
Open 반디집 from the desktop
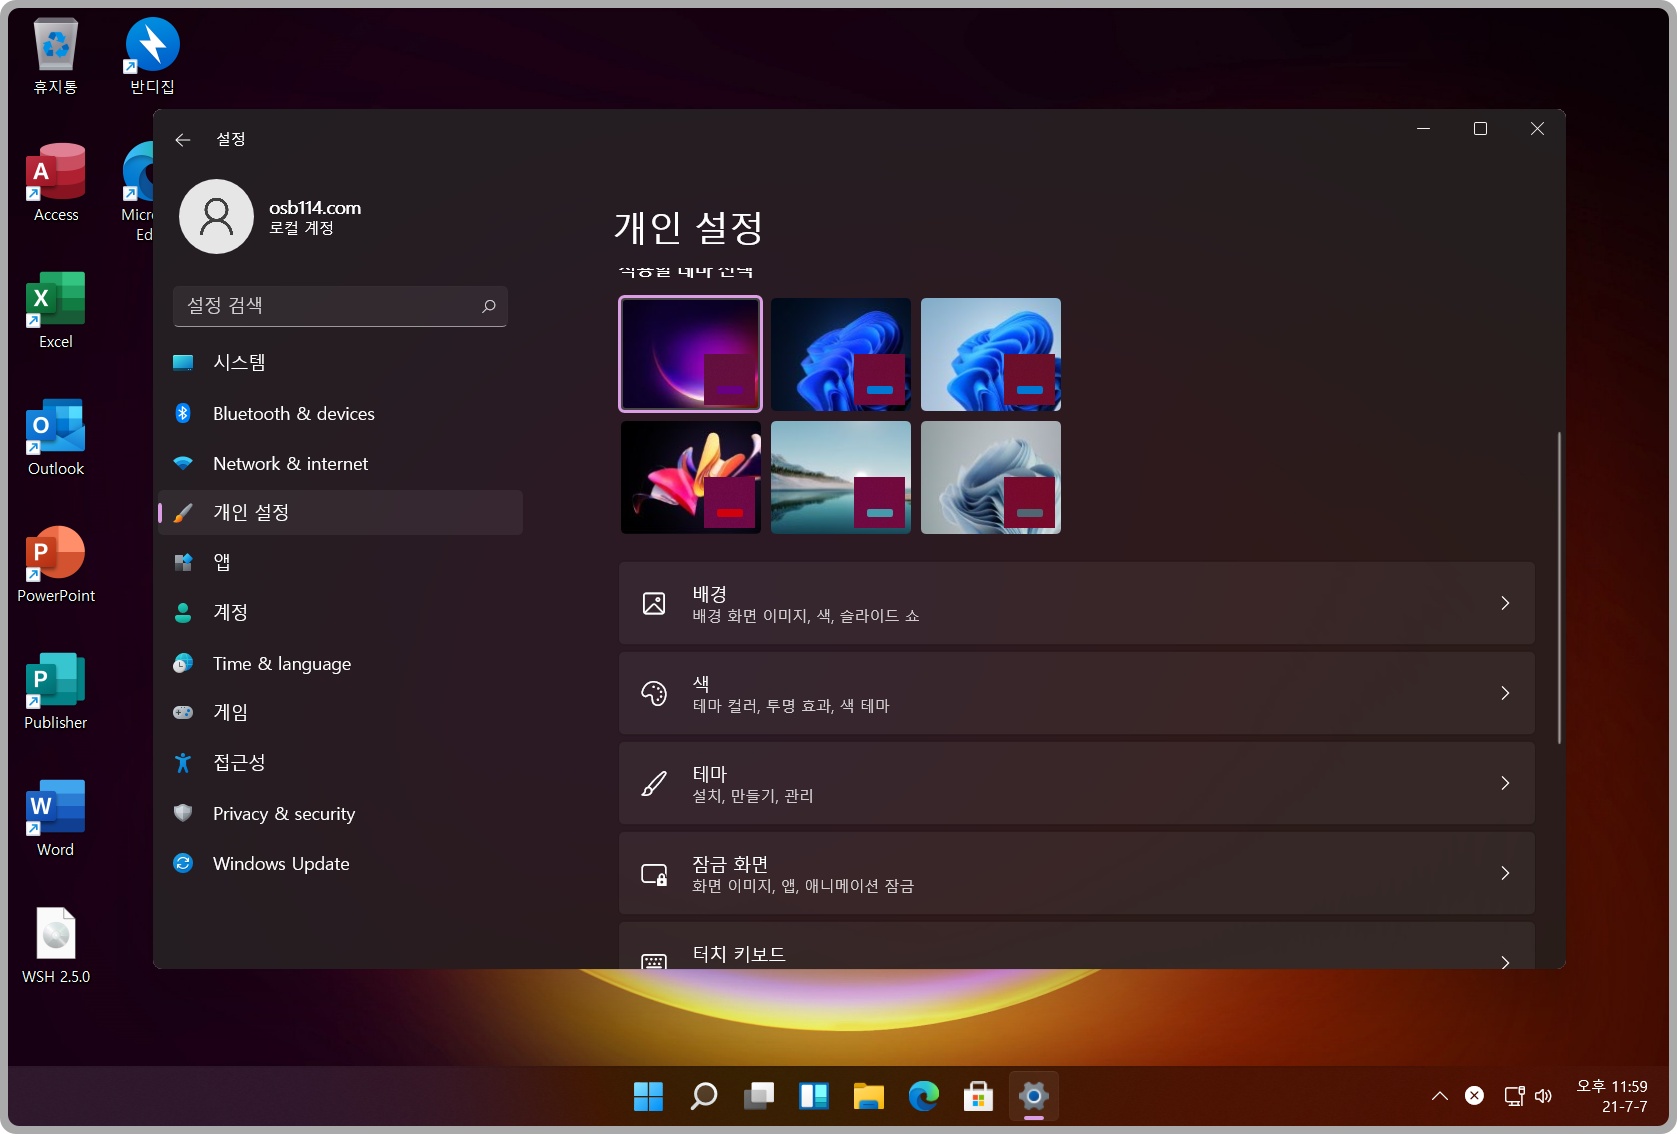(150, 45)
